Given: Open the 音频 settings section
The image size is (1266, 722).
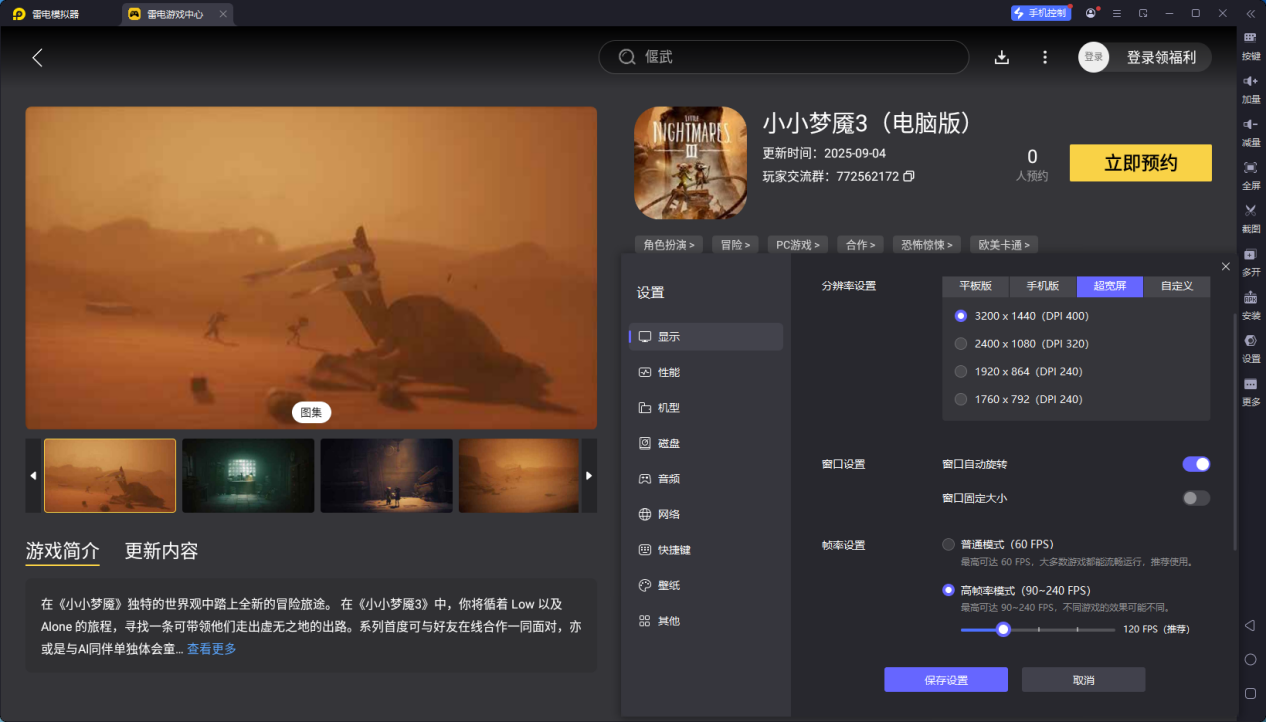Looking at the screenshot, I should click(x=706, y=479).
